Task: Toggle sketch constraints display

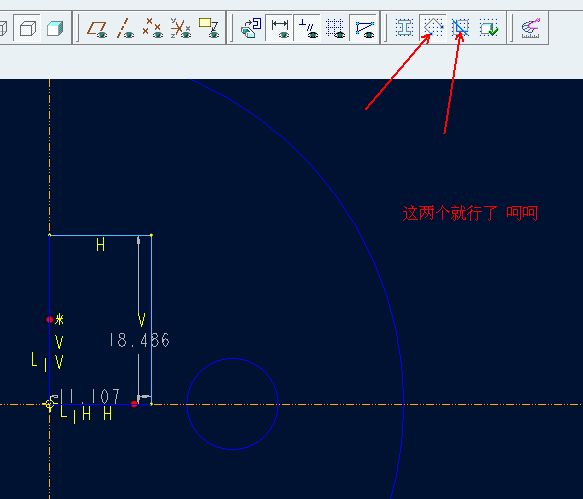Action: click(x=308, y=28)
